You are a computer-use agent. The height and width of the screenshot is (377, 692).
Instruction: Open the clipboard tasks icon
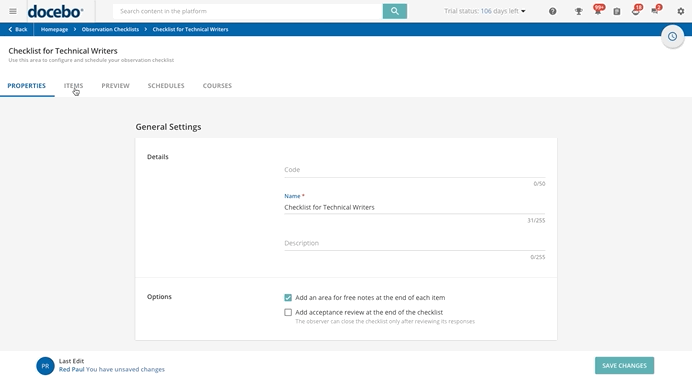point(617,11)
